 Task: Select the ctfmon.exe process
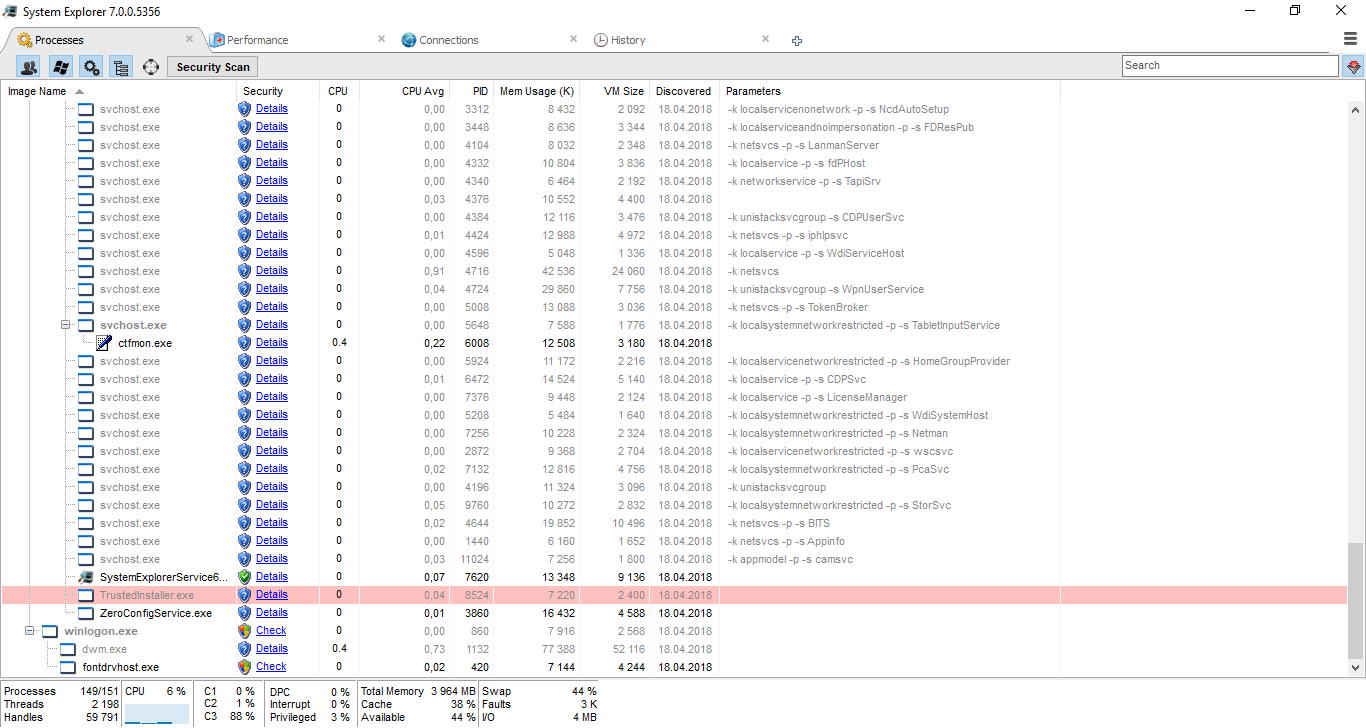(145, 343)
